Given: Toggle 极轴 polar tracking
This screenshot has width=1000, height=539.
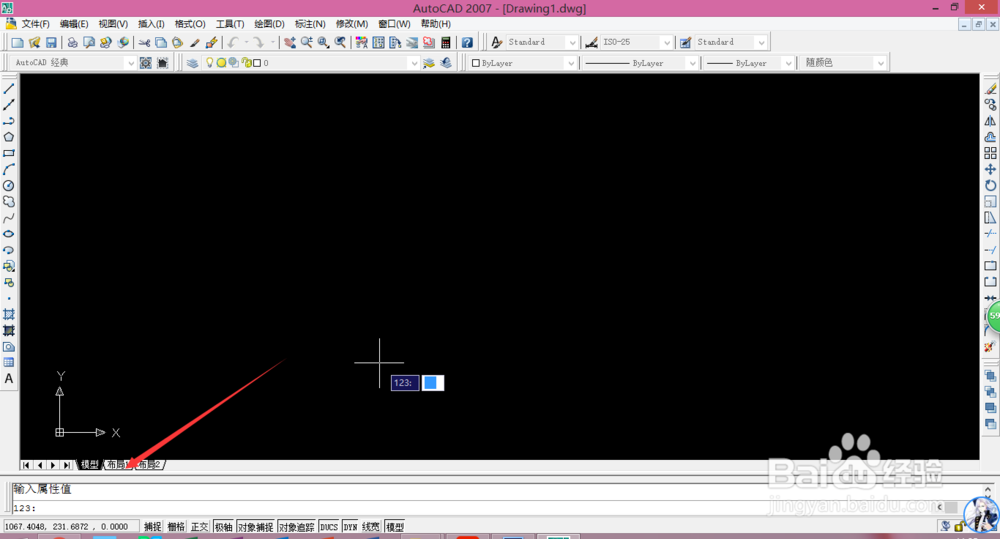Looking at the screenshot, I should click(223, 527).
